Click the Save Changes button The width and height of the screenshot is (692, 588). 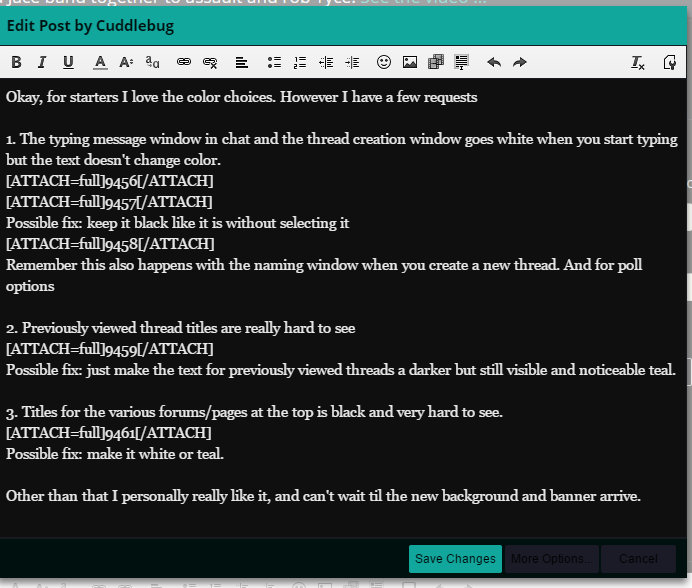click(x=455, y=559)
